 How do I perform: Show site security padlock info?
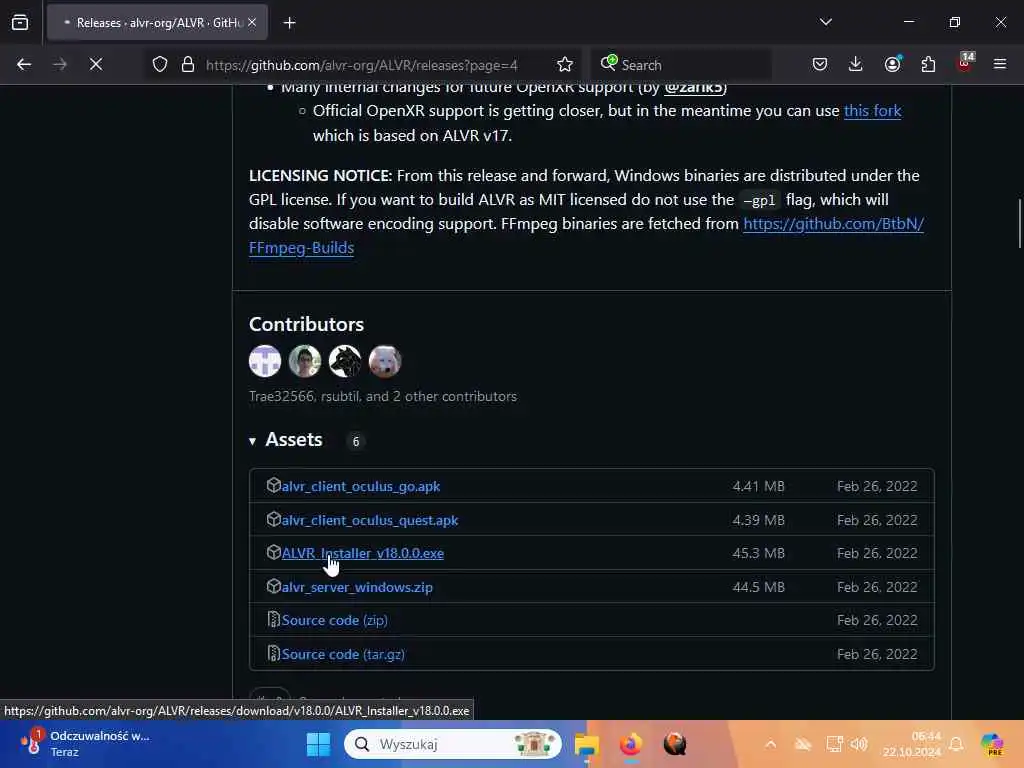[188, 64]
